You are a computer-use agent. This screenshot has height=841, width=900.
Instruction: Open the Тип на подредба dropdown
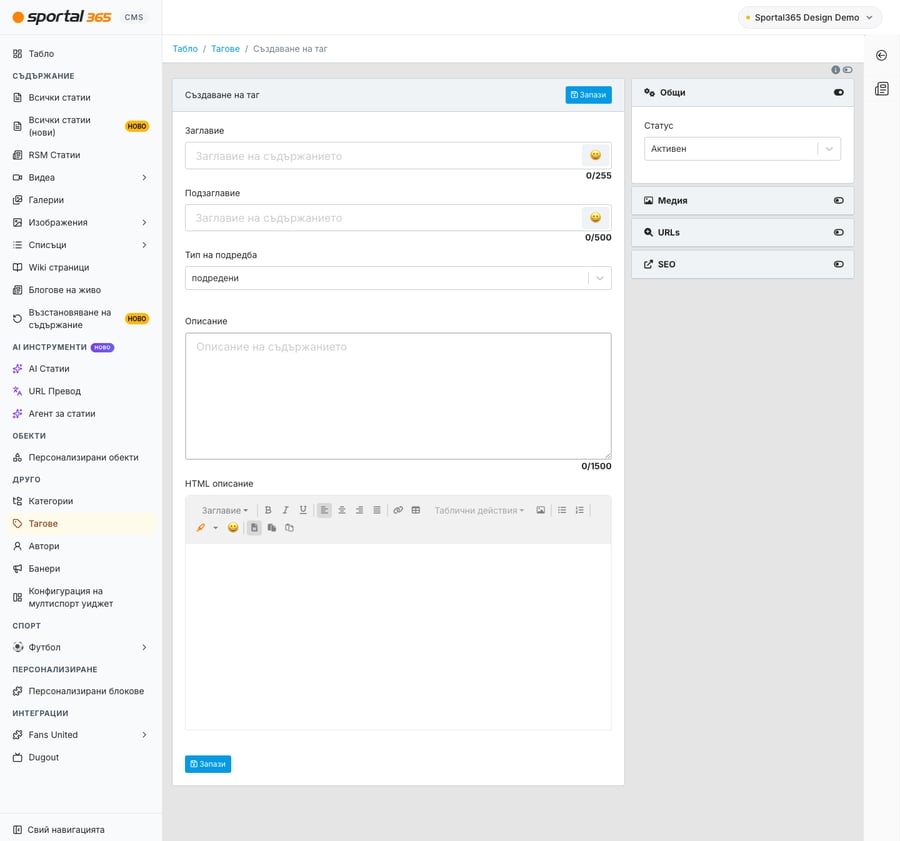coord(398,278)
